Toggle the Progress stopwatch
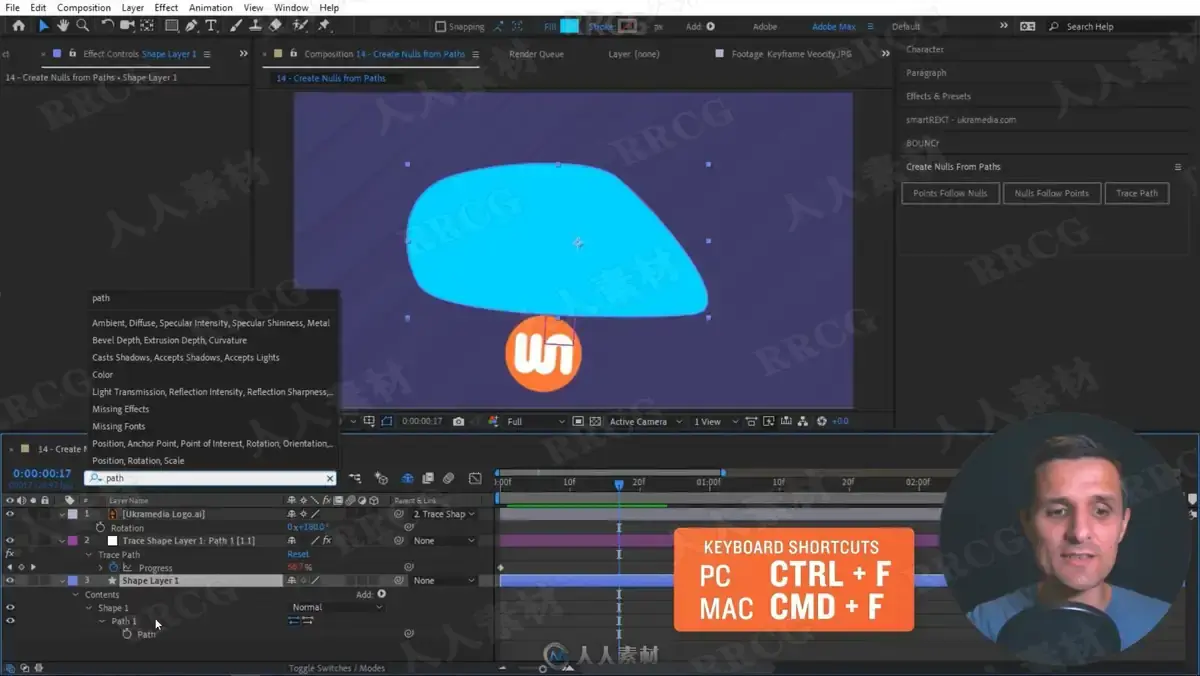 click(113, 568)
